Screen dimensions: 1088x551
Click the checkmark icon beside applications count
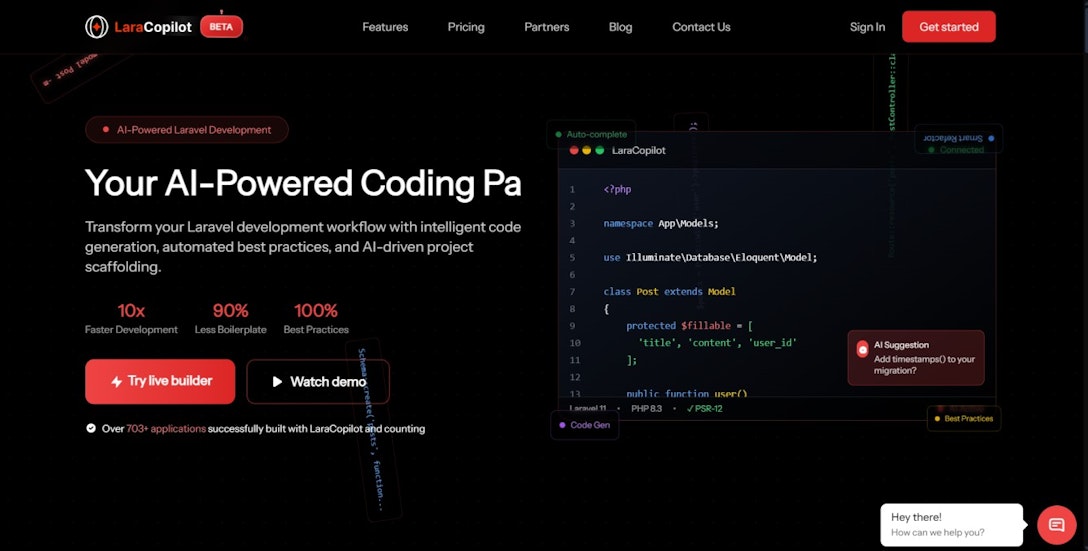[x=91, y=428]
